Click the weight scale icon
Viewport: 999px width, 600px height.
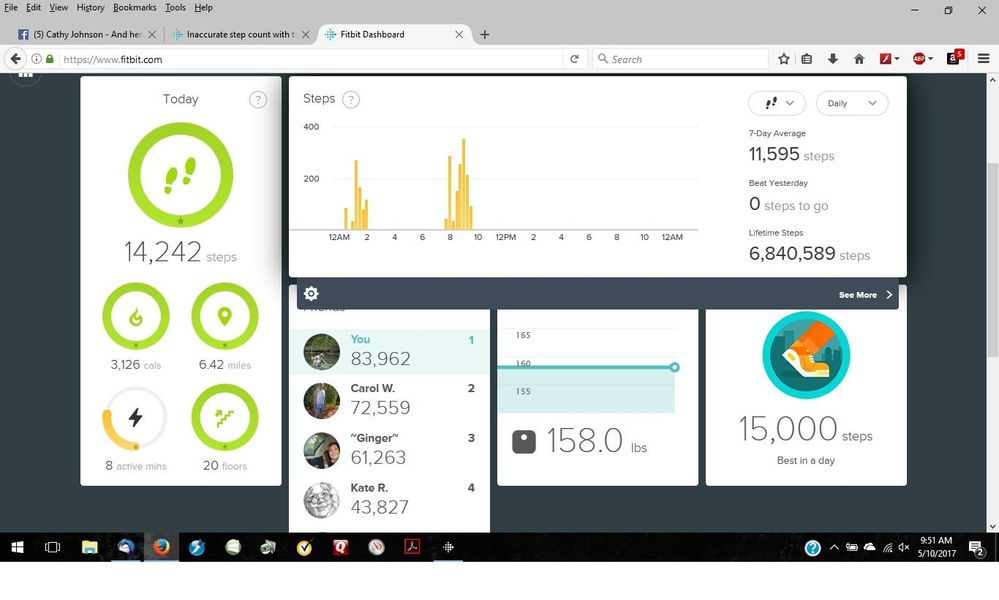coord(524,441)
